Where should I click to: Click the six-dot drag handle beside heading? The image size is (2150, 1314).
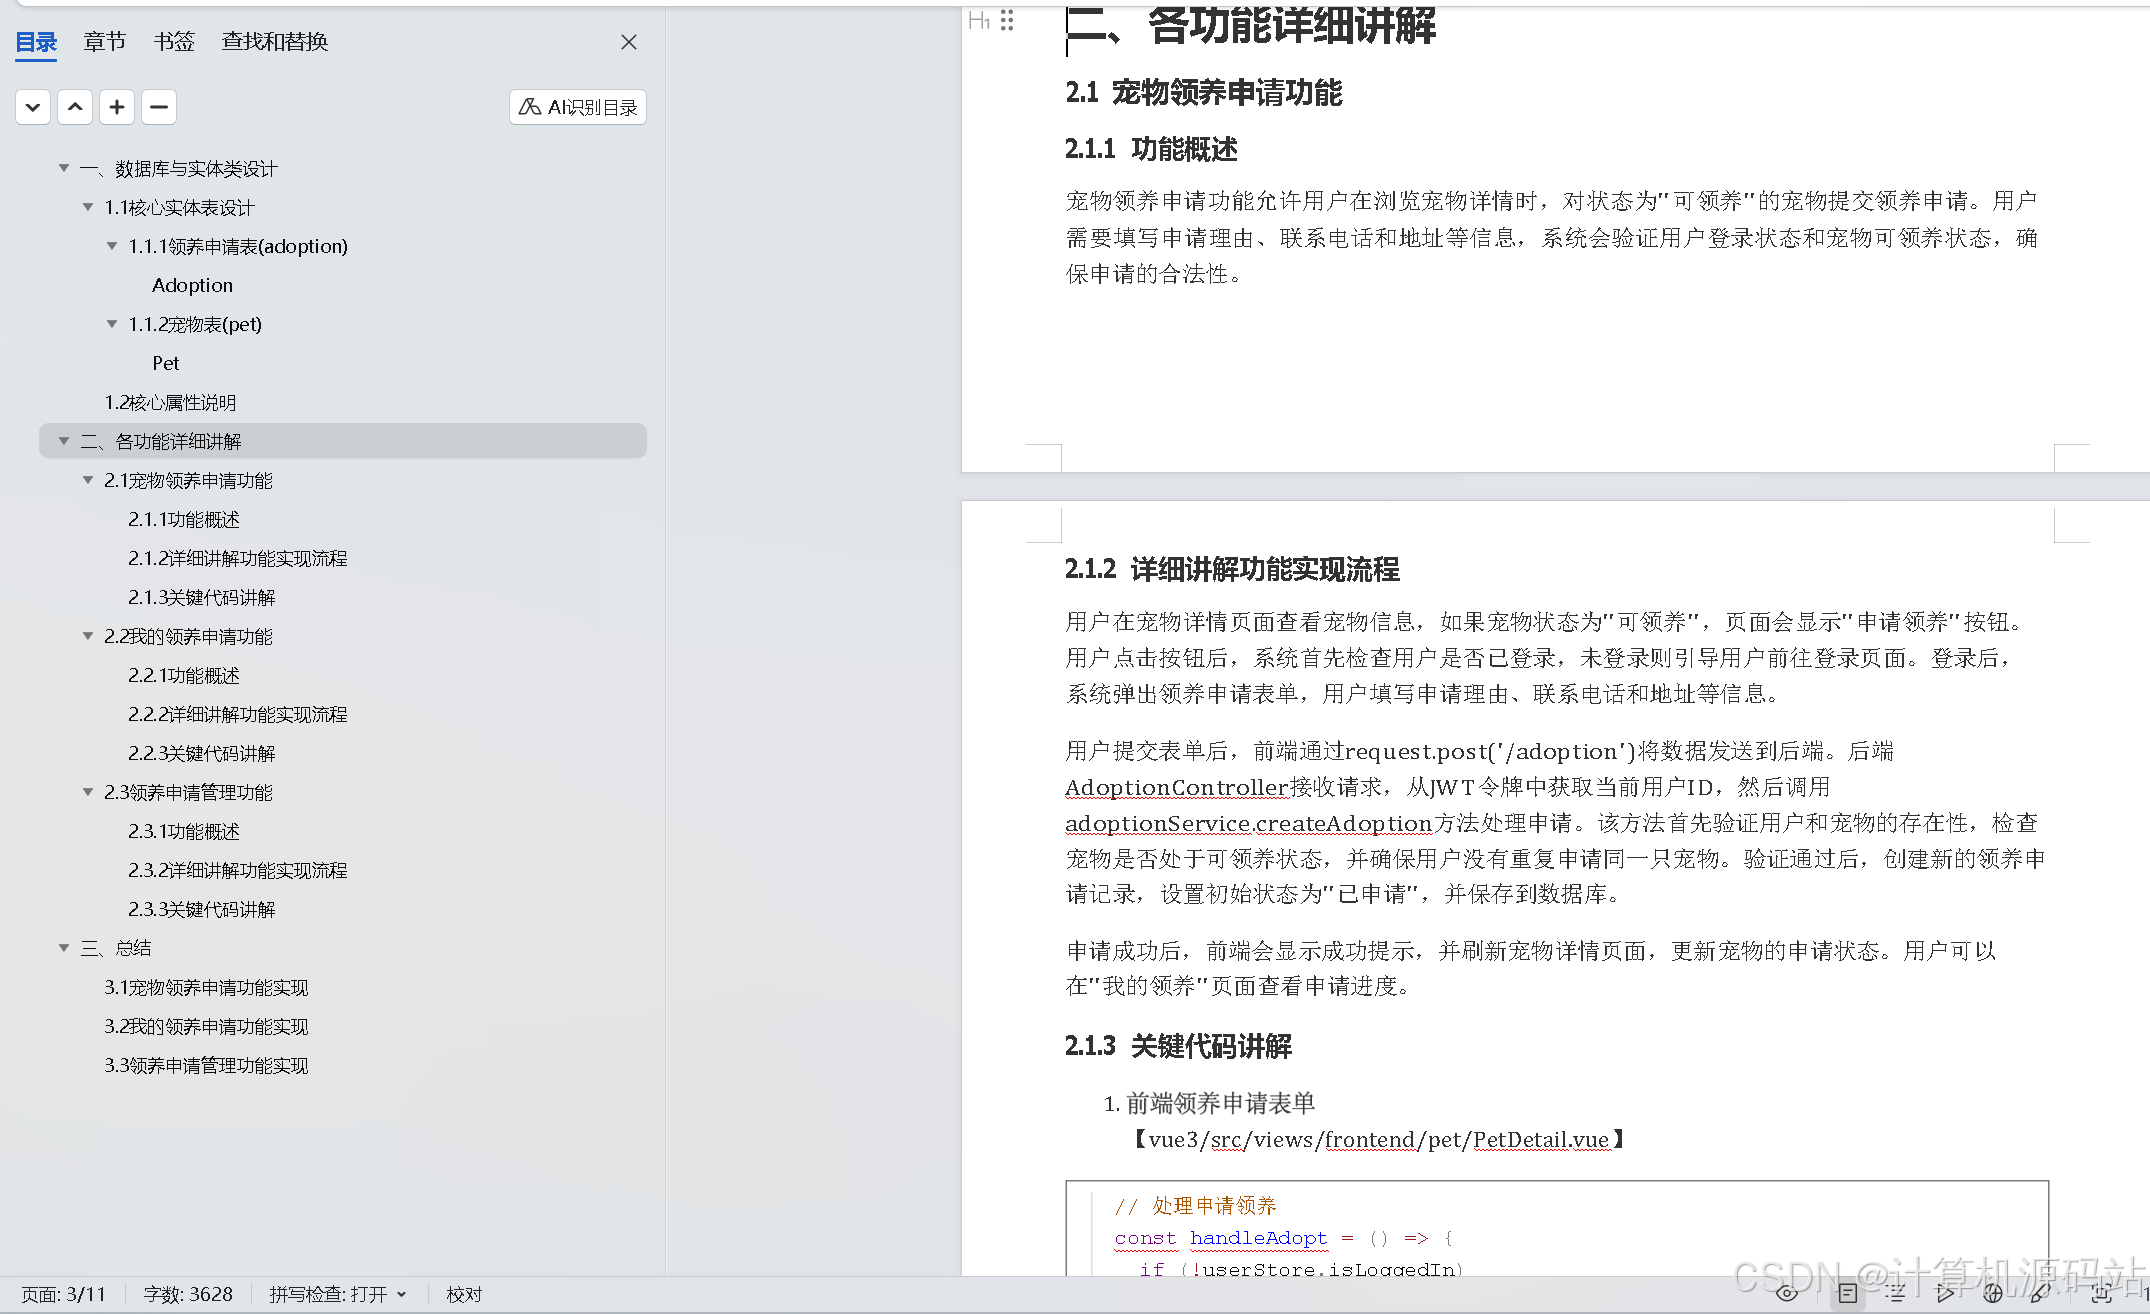[x=1007, y=20]
